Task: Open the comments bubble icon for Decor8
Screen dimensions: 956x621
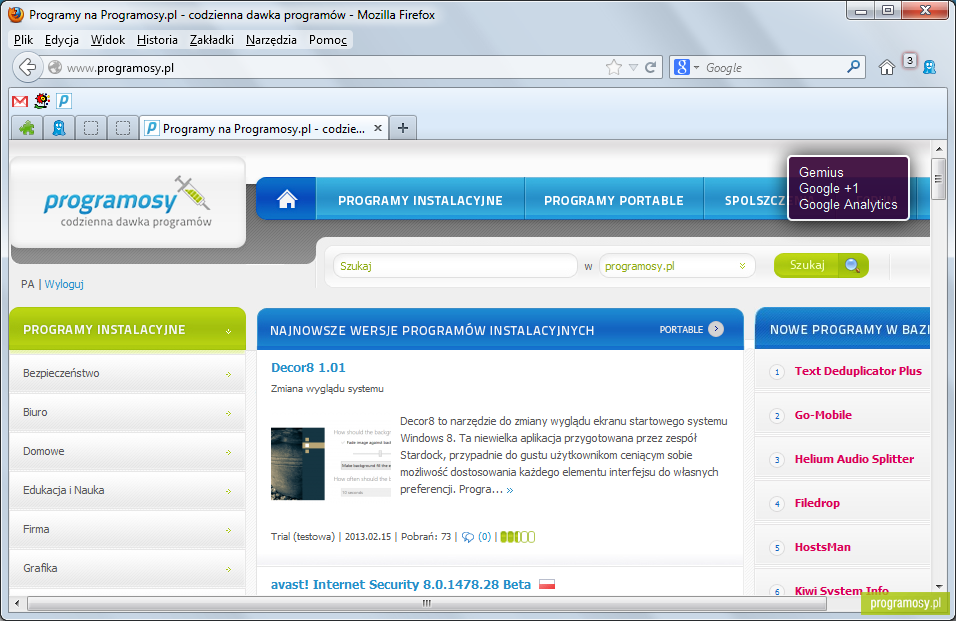Action: coord(468,537)
